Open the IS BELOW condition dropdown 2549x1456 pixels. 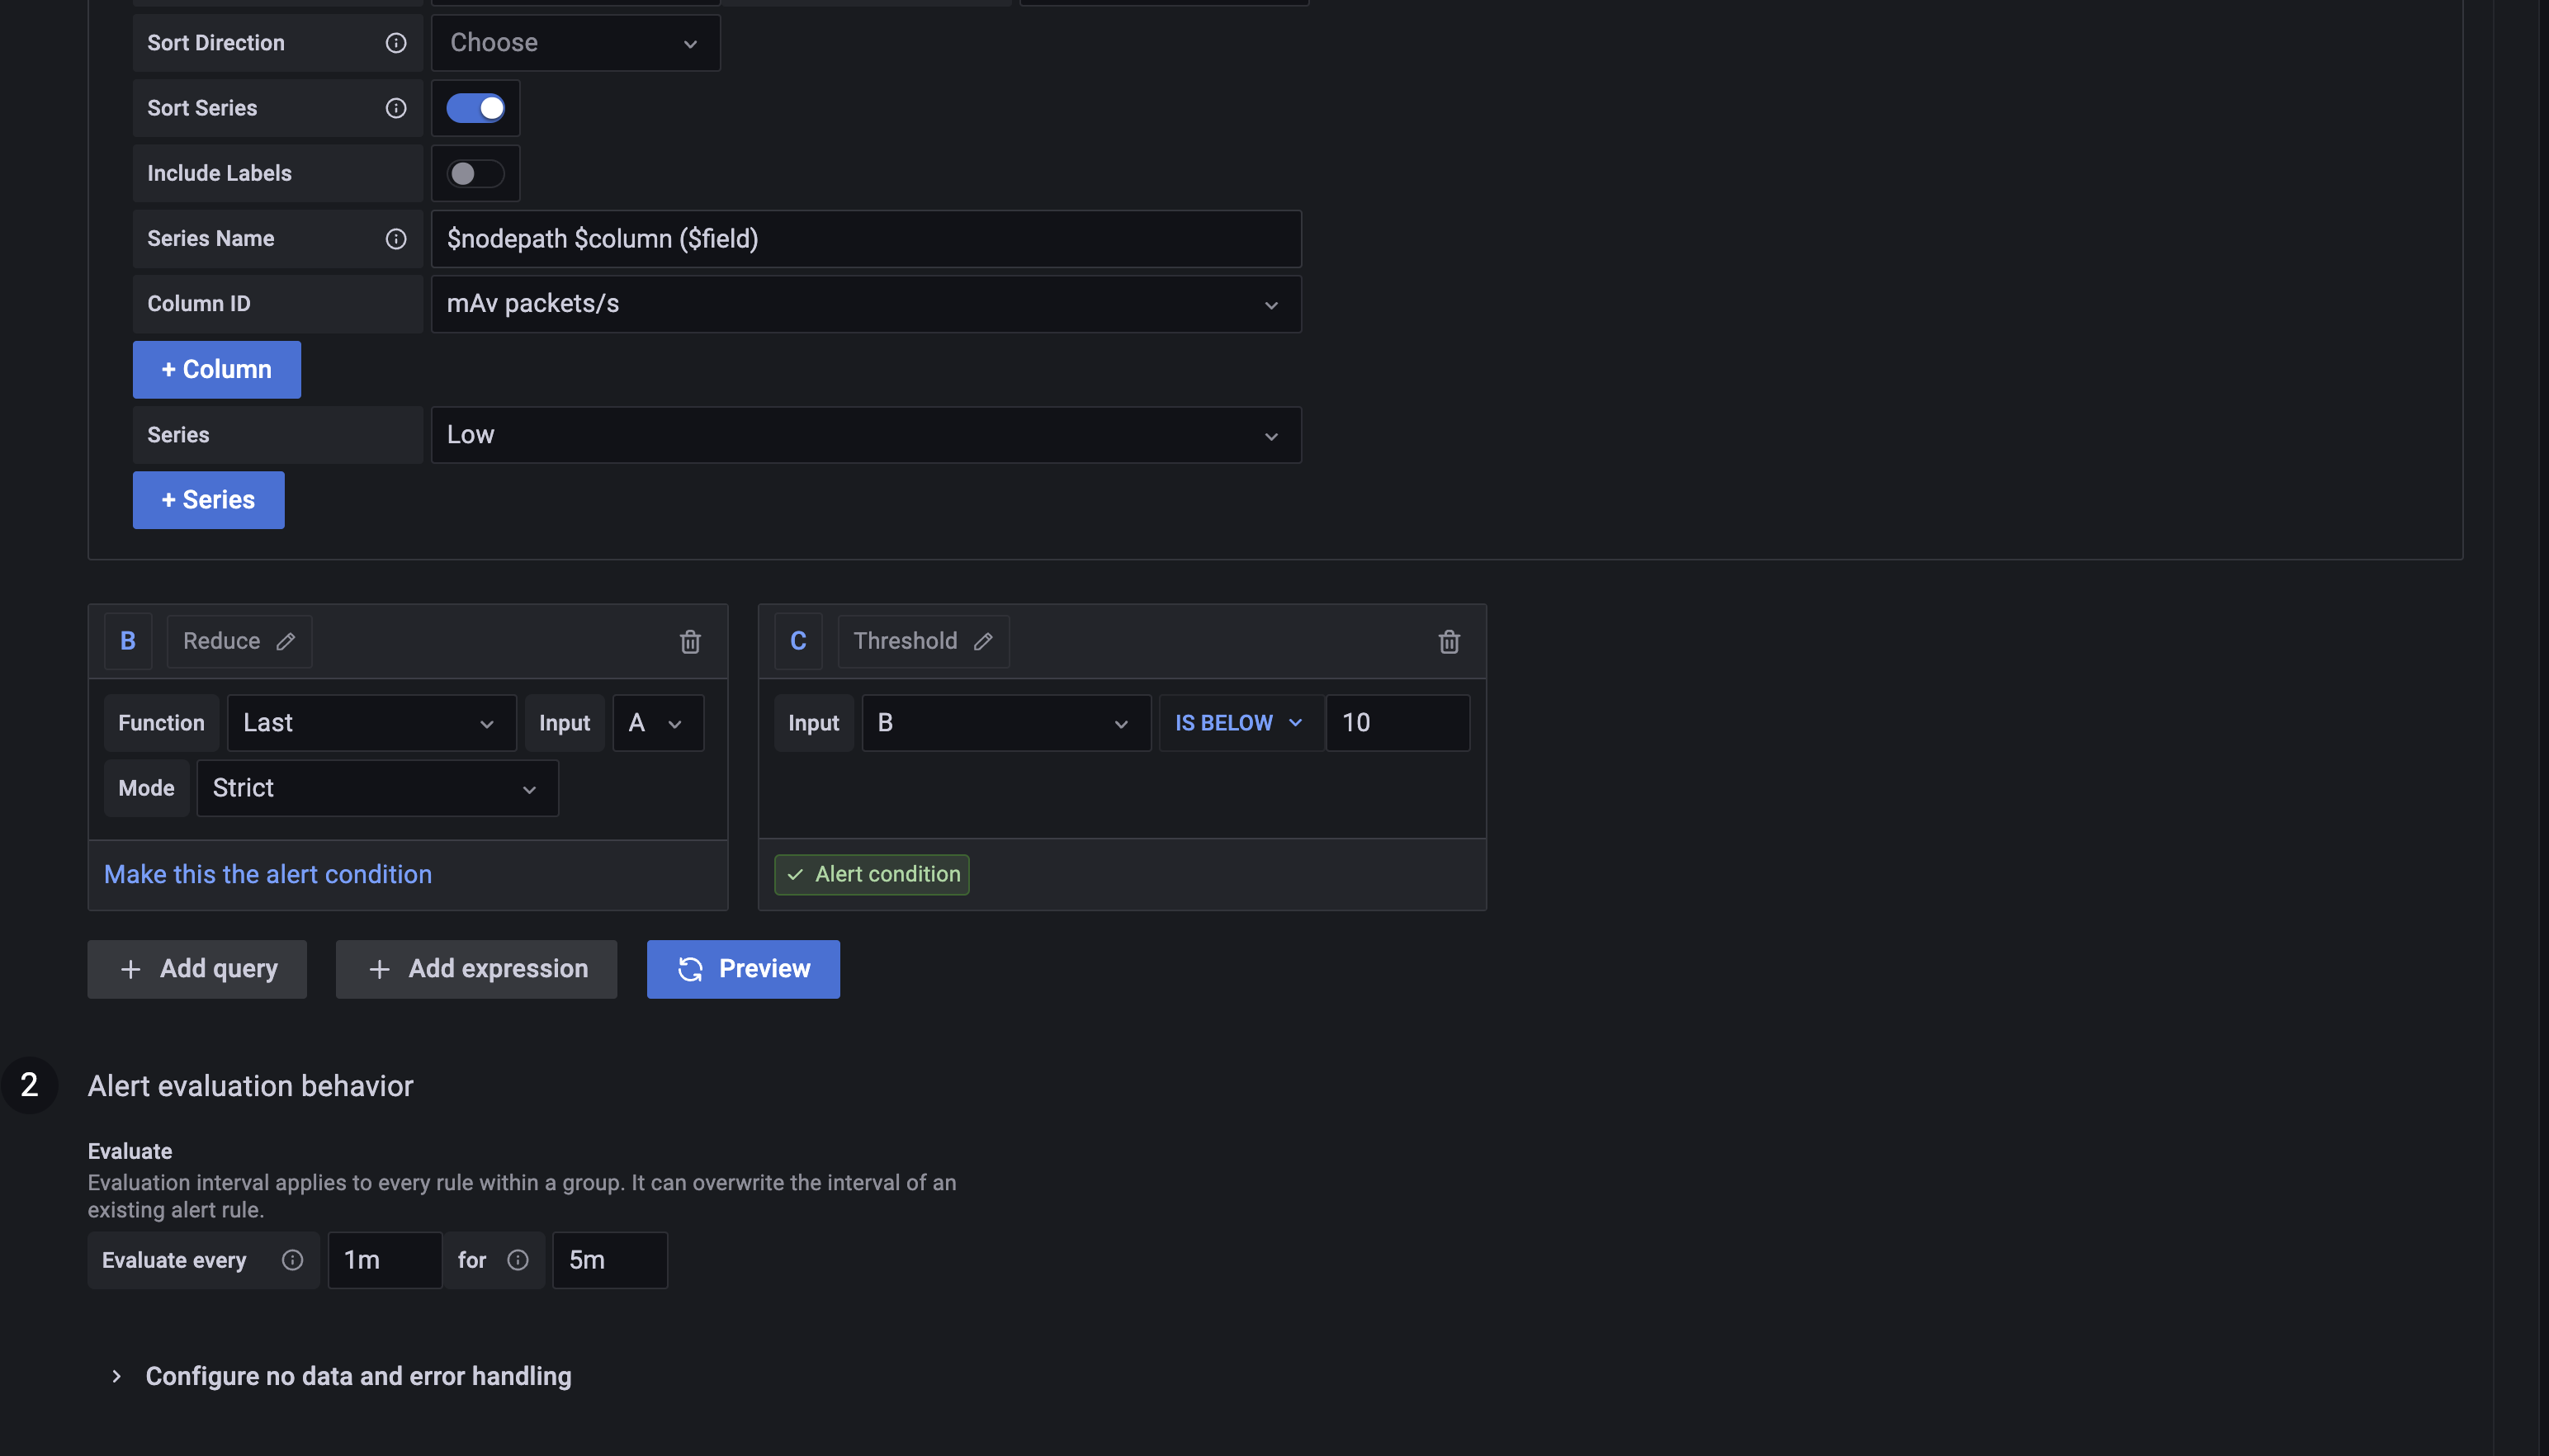pos(1238,723)
